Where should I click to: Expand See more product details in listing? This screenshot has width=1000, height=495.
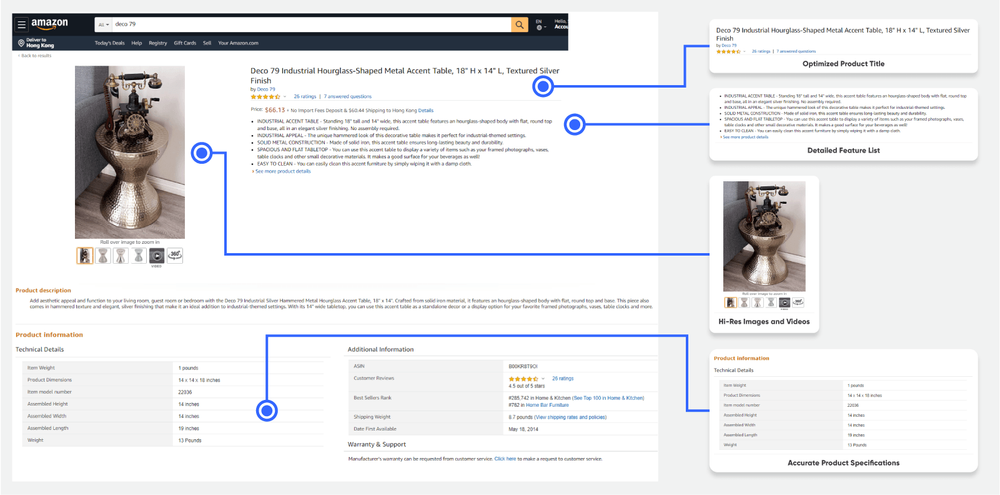tap(283, 171)
